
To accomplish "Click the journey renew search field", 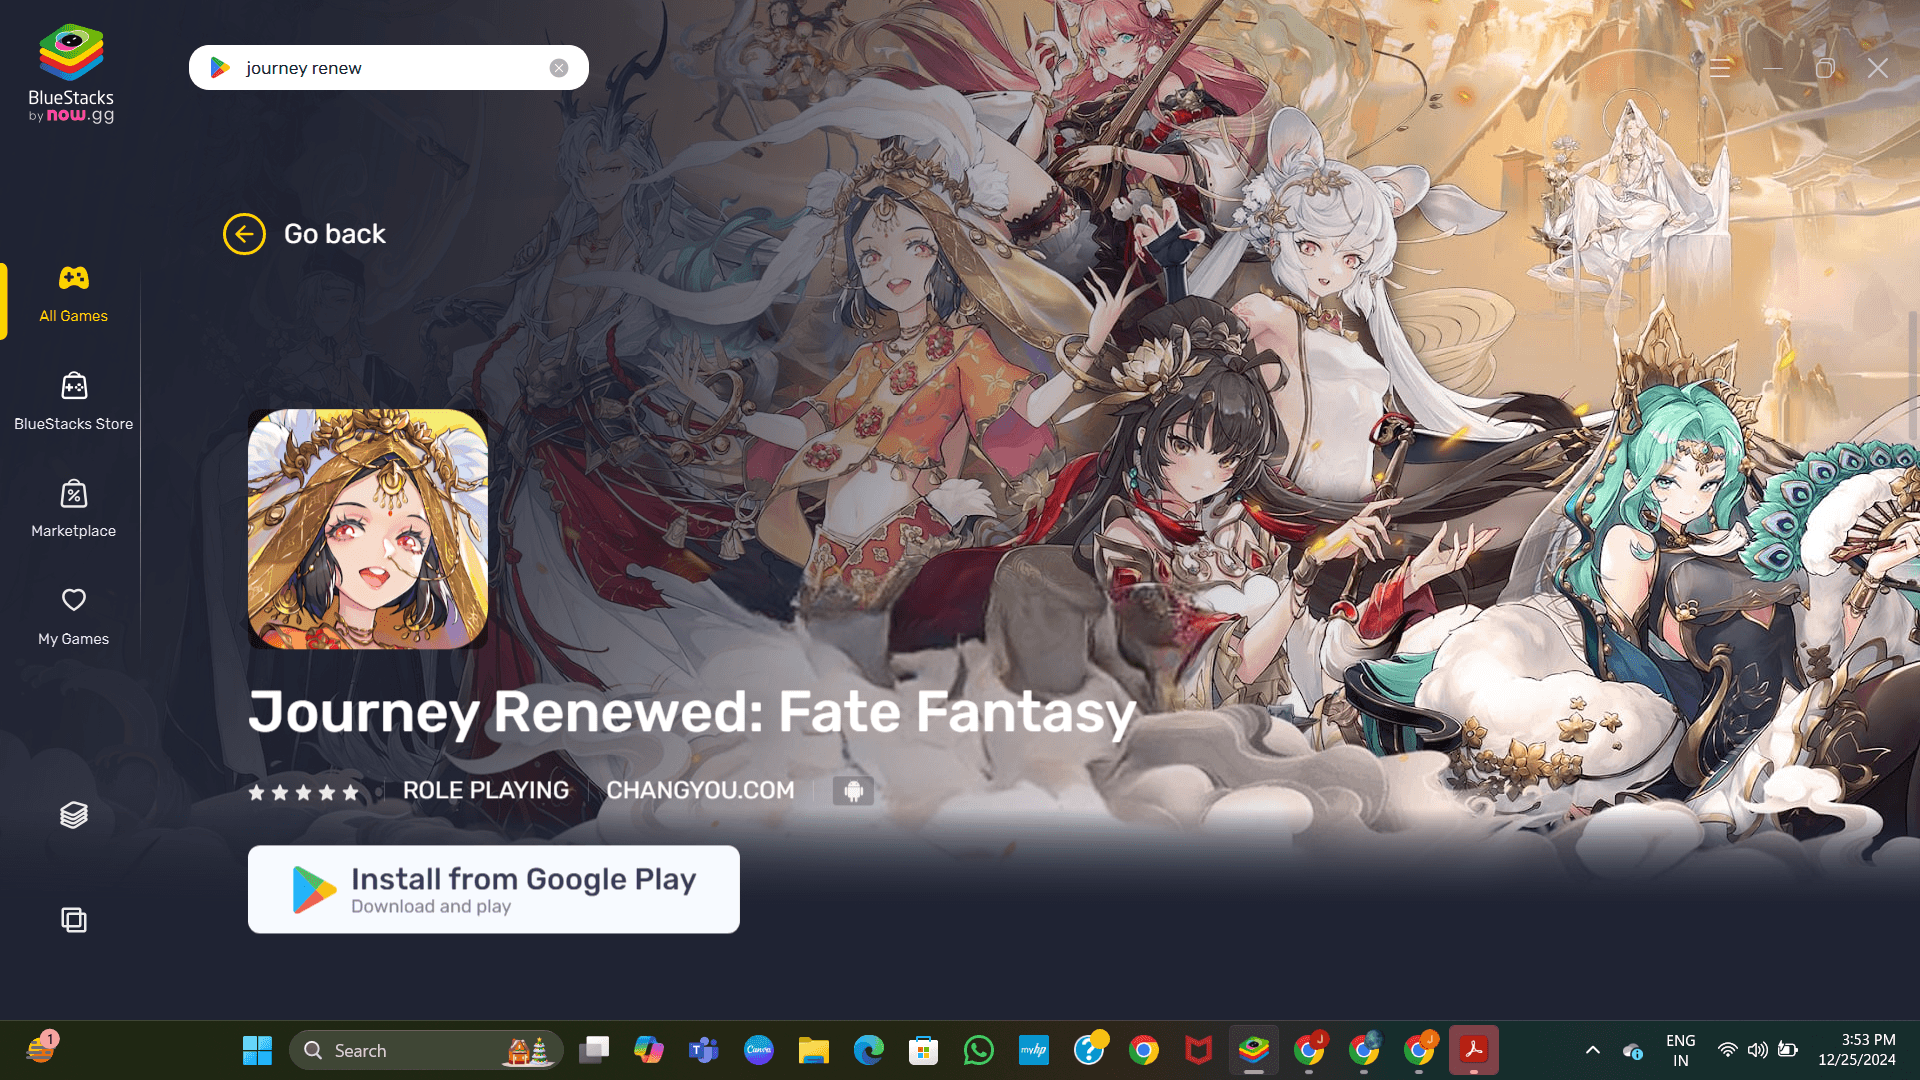I will pos(388,68).
